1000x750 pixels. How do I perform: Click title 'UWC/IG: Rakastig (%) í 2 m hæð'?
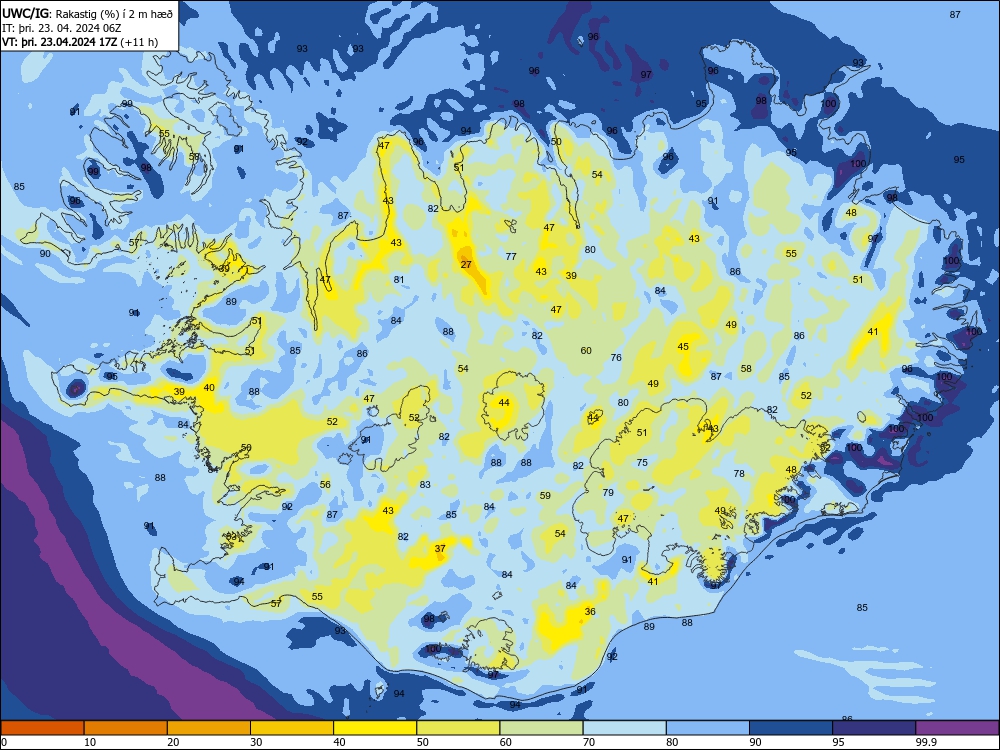(87, 13)
